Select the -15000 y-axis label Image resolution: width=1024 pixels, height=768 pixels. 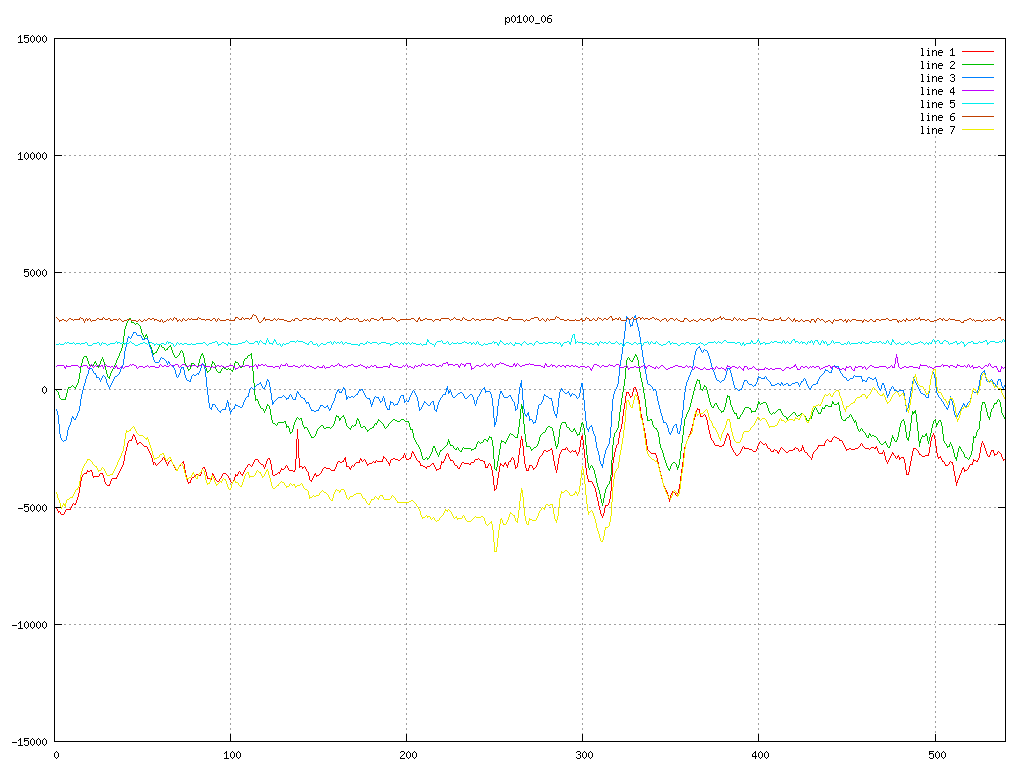(29, 741)
